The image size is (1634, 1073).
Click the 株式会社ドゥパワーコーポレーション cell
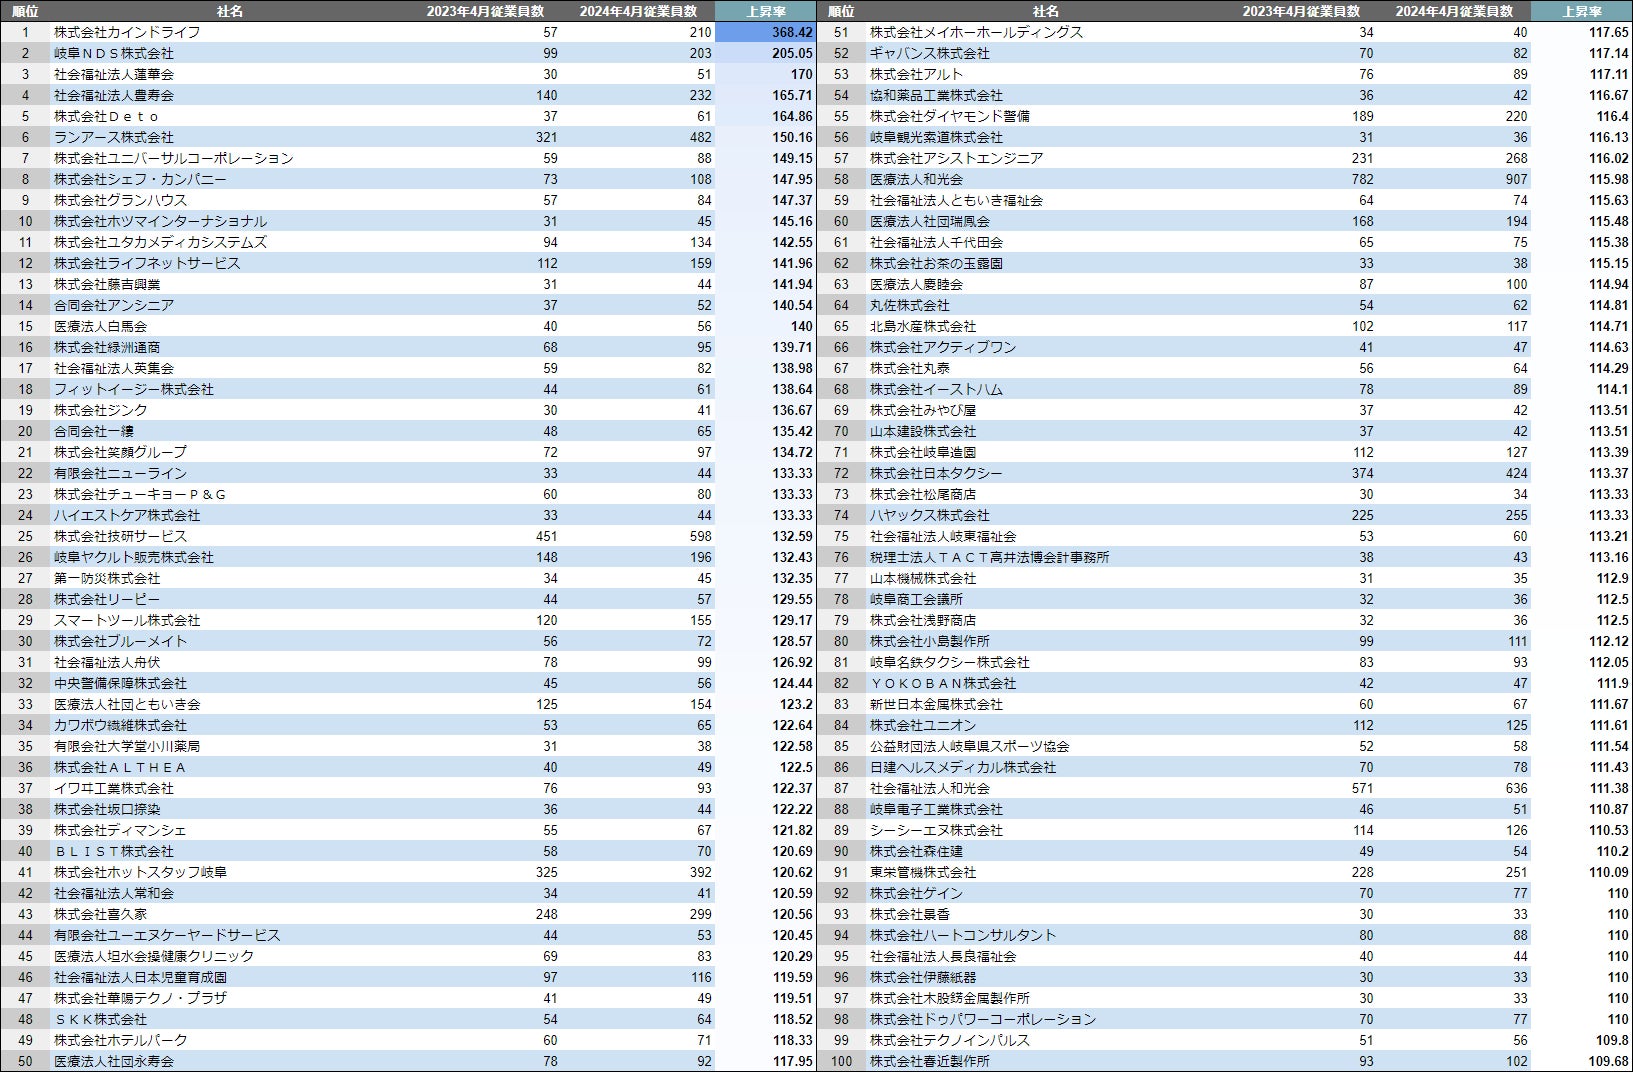983,1019
